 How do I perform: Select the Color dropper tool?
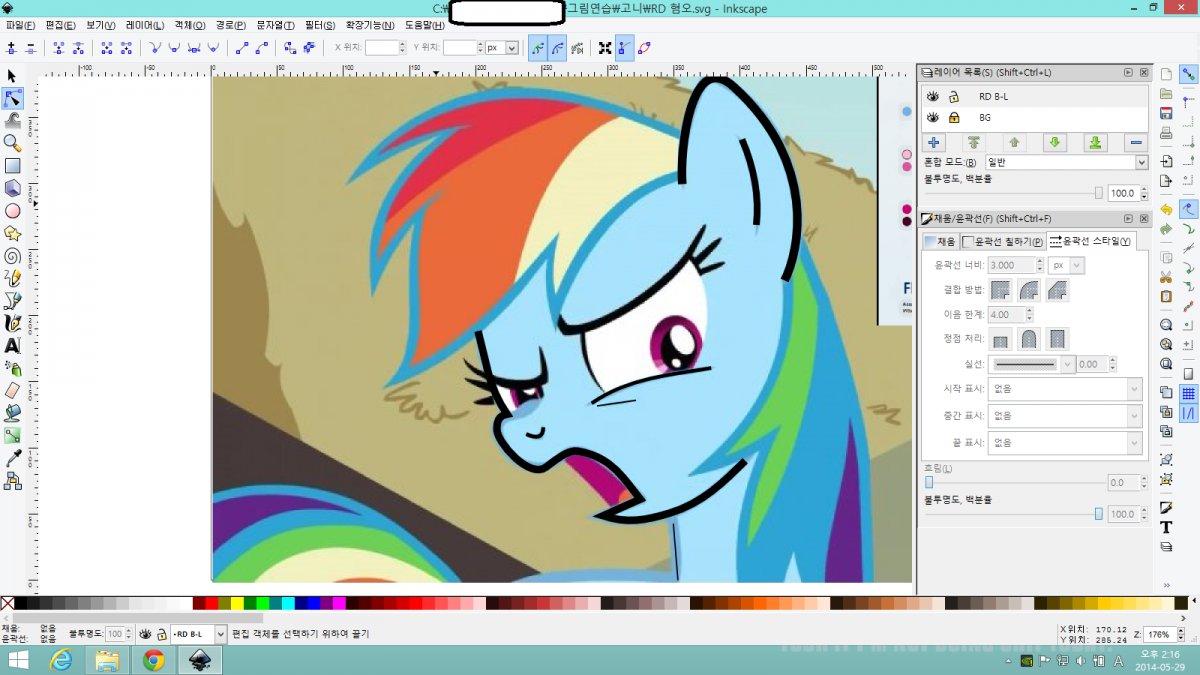(x=12, y=458)
